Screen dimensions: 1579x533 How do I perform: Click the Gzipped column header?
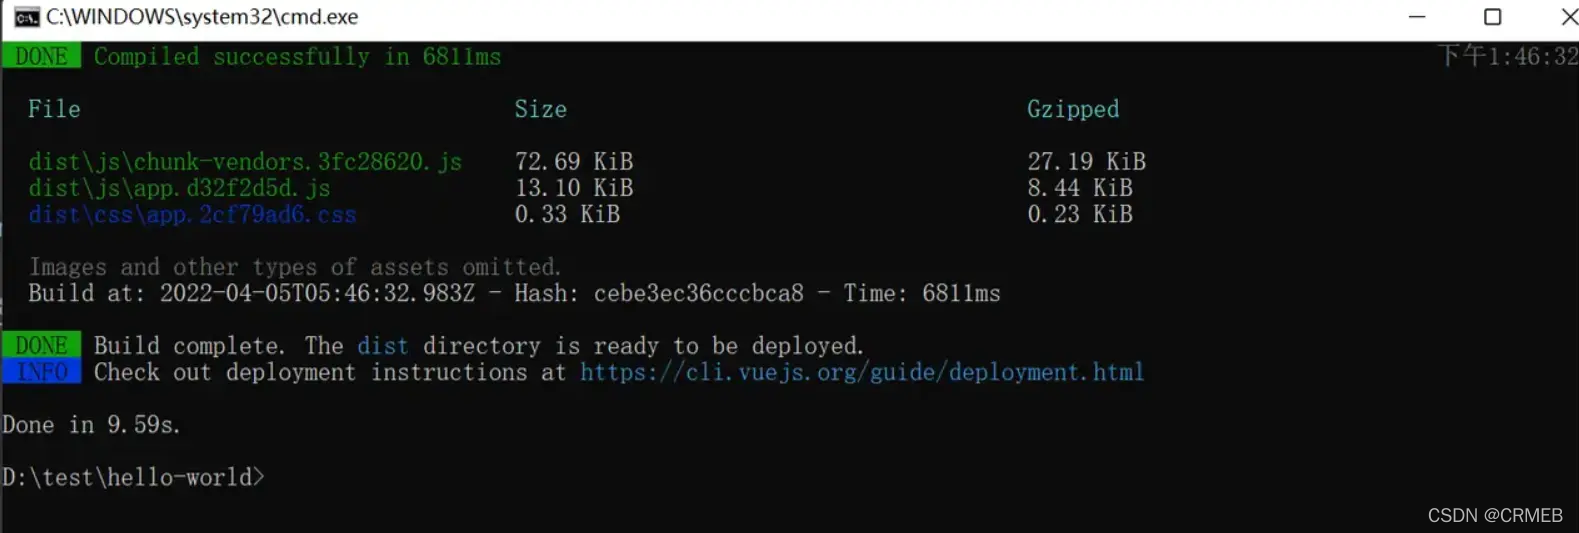click(1073, 109)
